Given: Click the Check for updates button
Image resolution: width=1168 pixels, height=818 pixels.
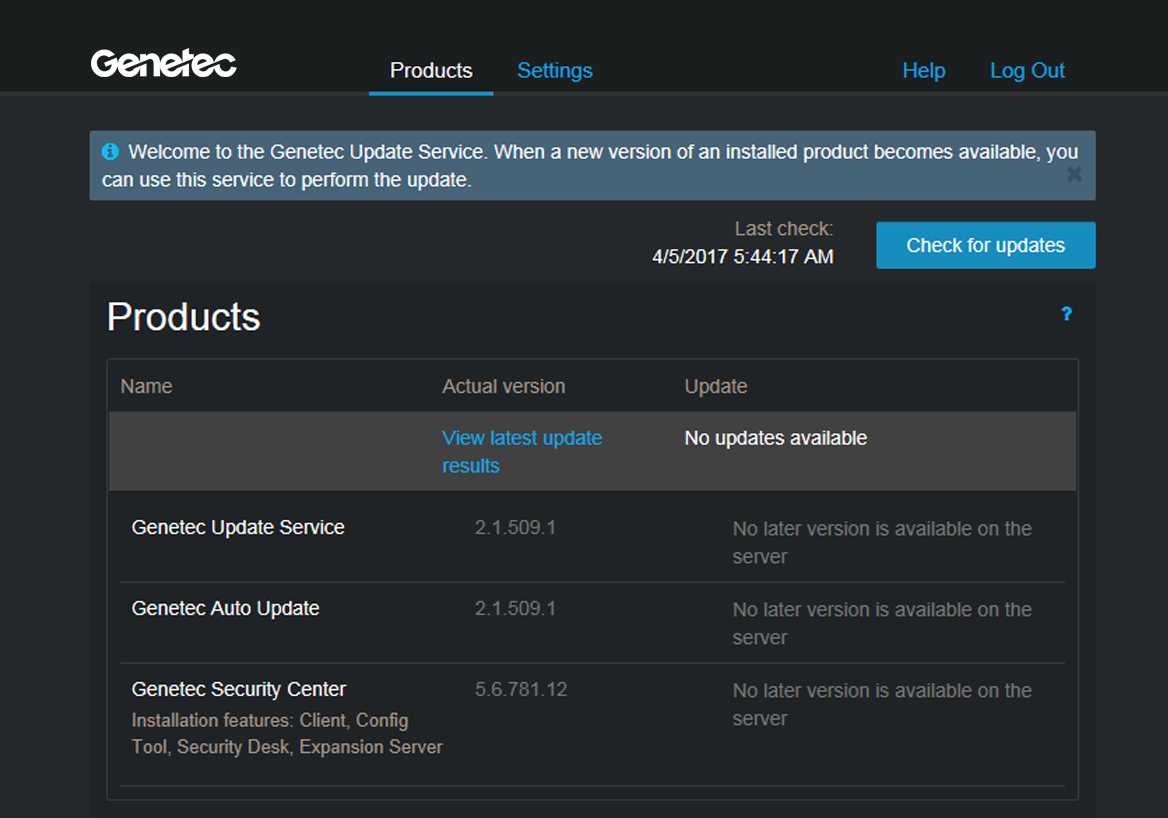Looking at the screenshot, I should tap(986, 245).
